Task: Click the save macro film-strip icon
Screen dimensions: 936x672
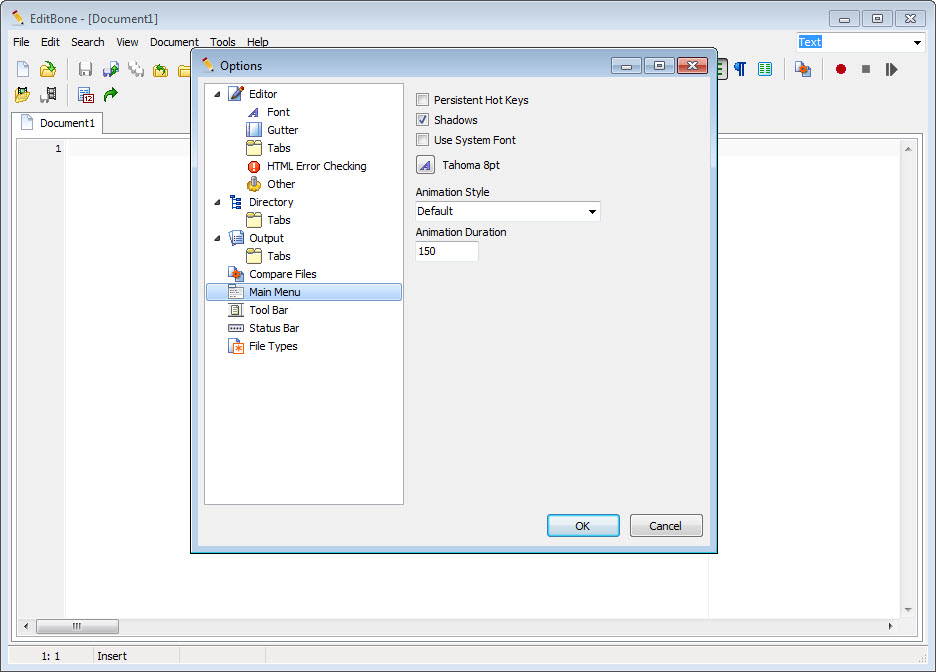Action: tap(48, 94)
